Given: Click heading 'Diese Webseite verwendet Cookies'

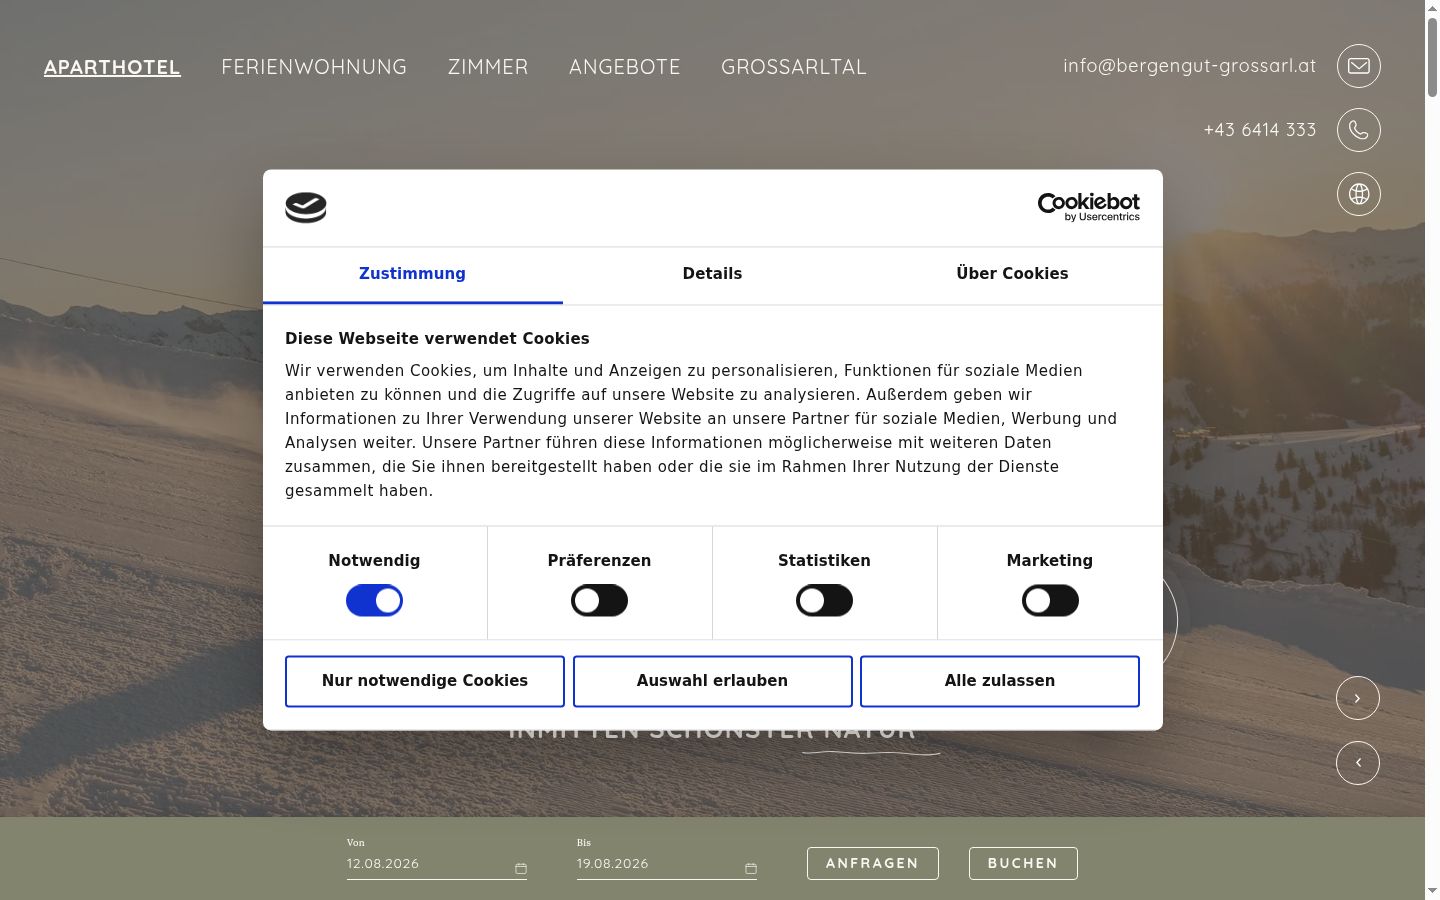Looking at the screenshot, I should click(437, 339).
